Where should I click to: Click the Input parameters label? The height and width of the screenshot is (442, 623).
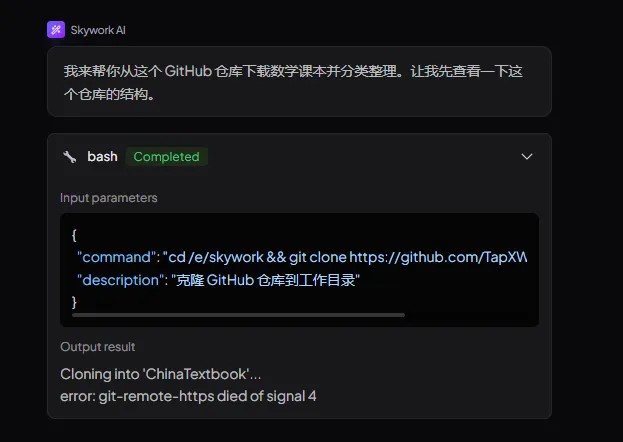point(108,198)
